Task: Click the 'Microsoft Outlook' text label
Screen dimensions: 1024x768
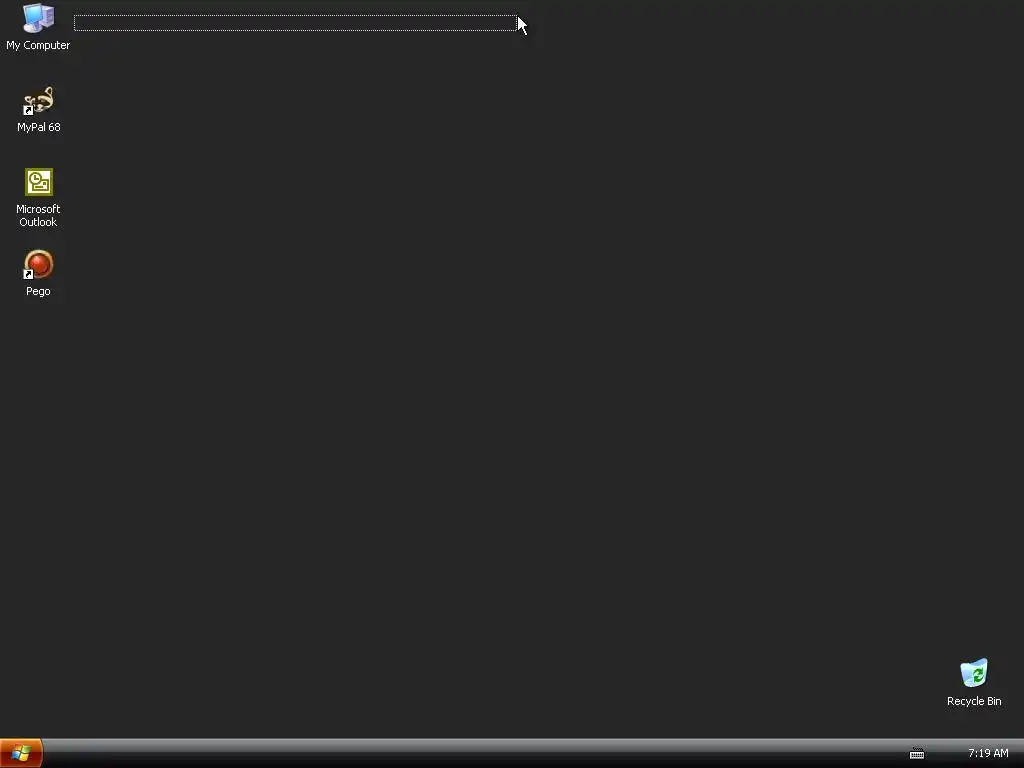Action: [38, 216]
